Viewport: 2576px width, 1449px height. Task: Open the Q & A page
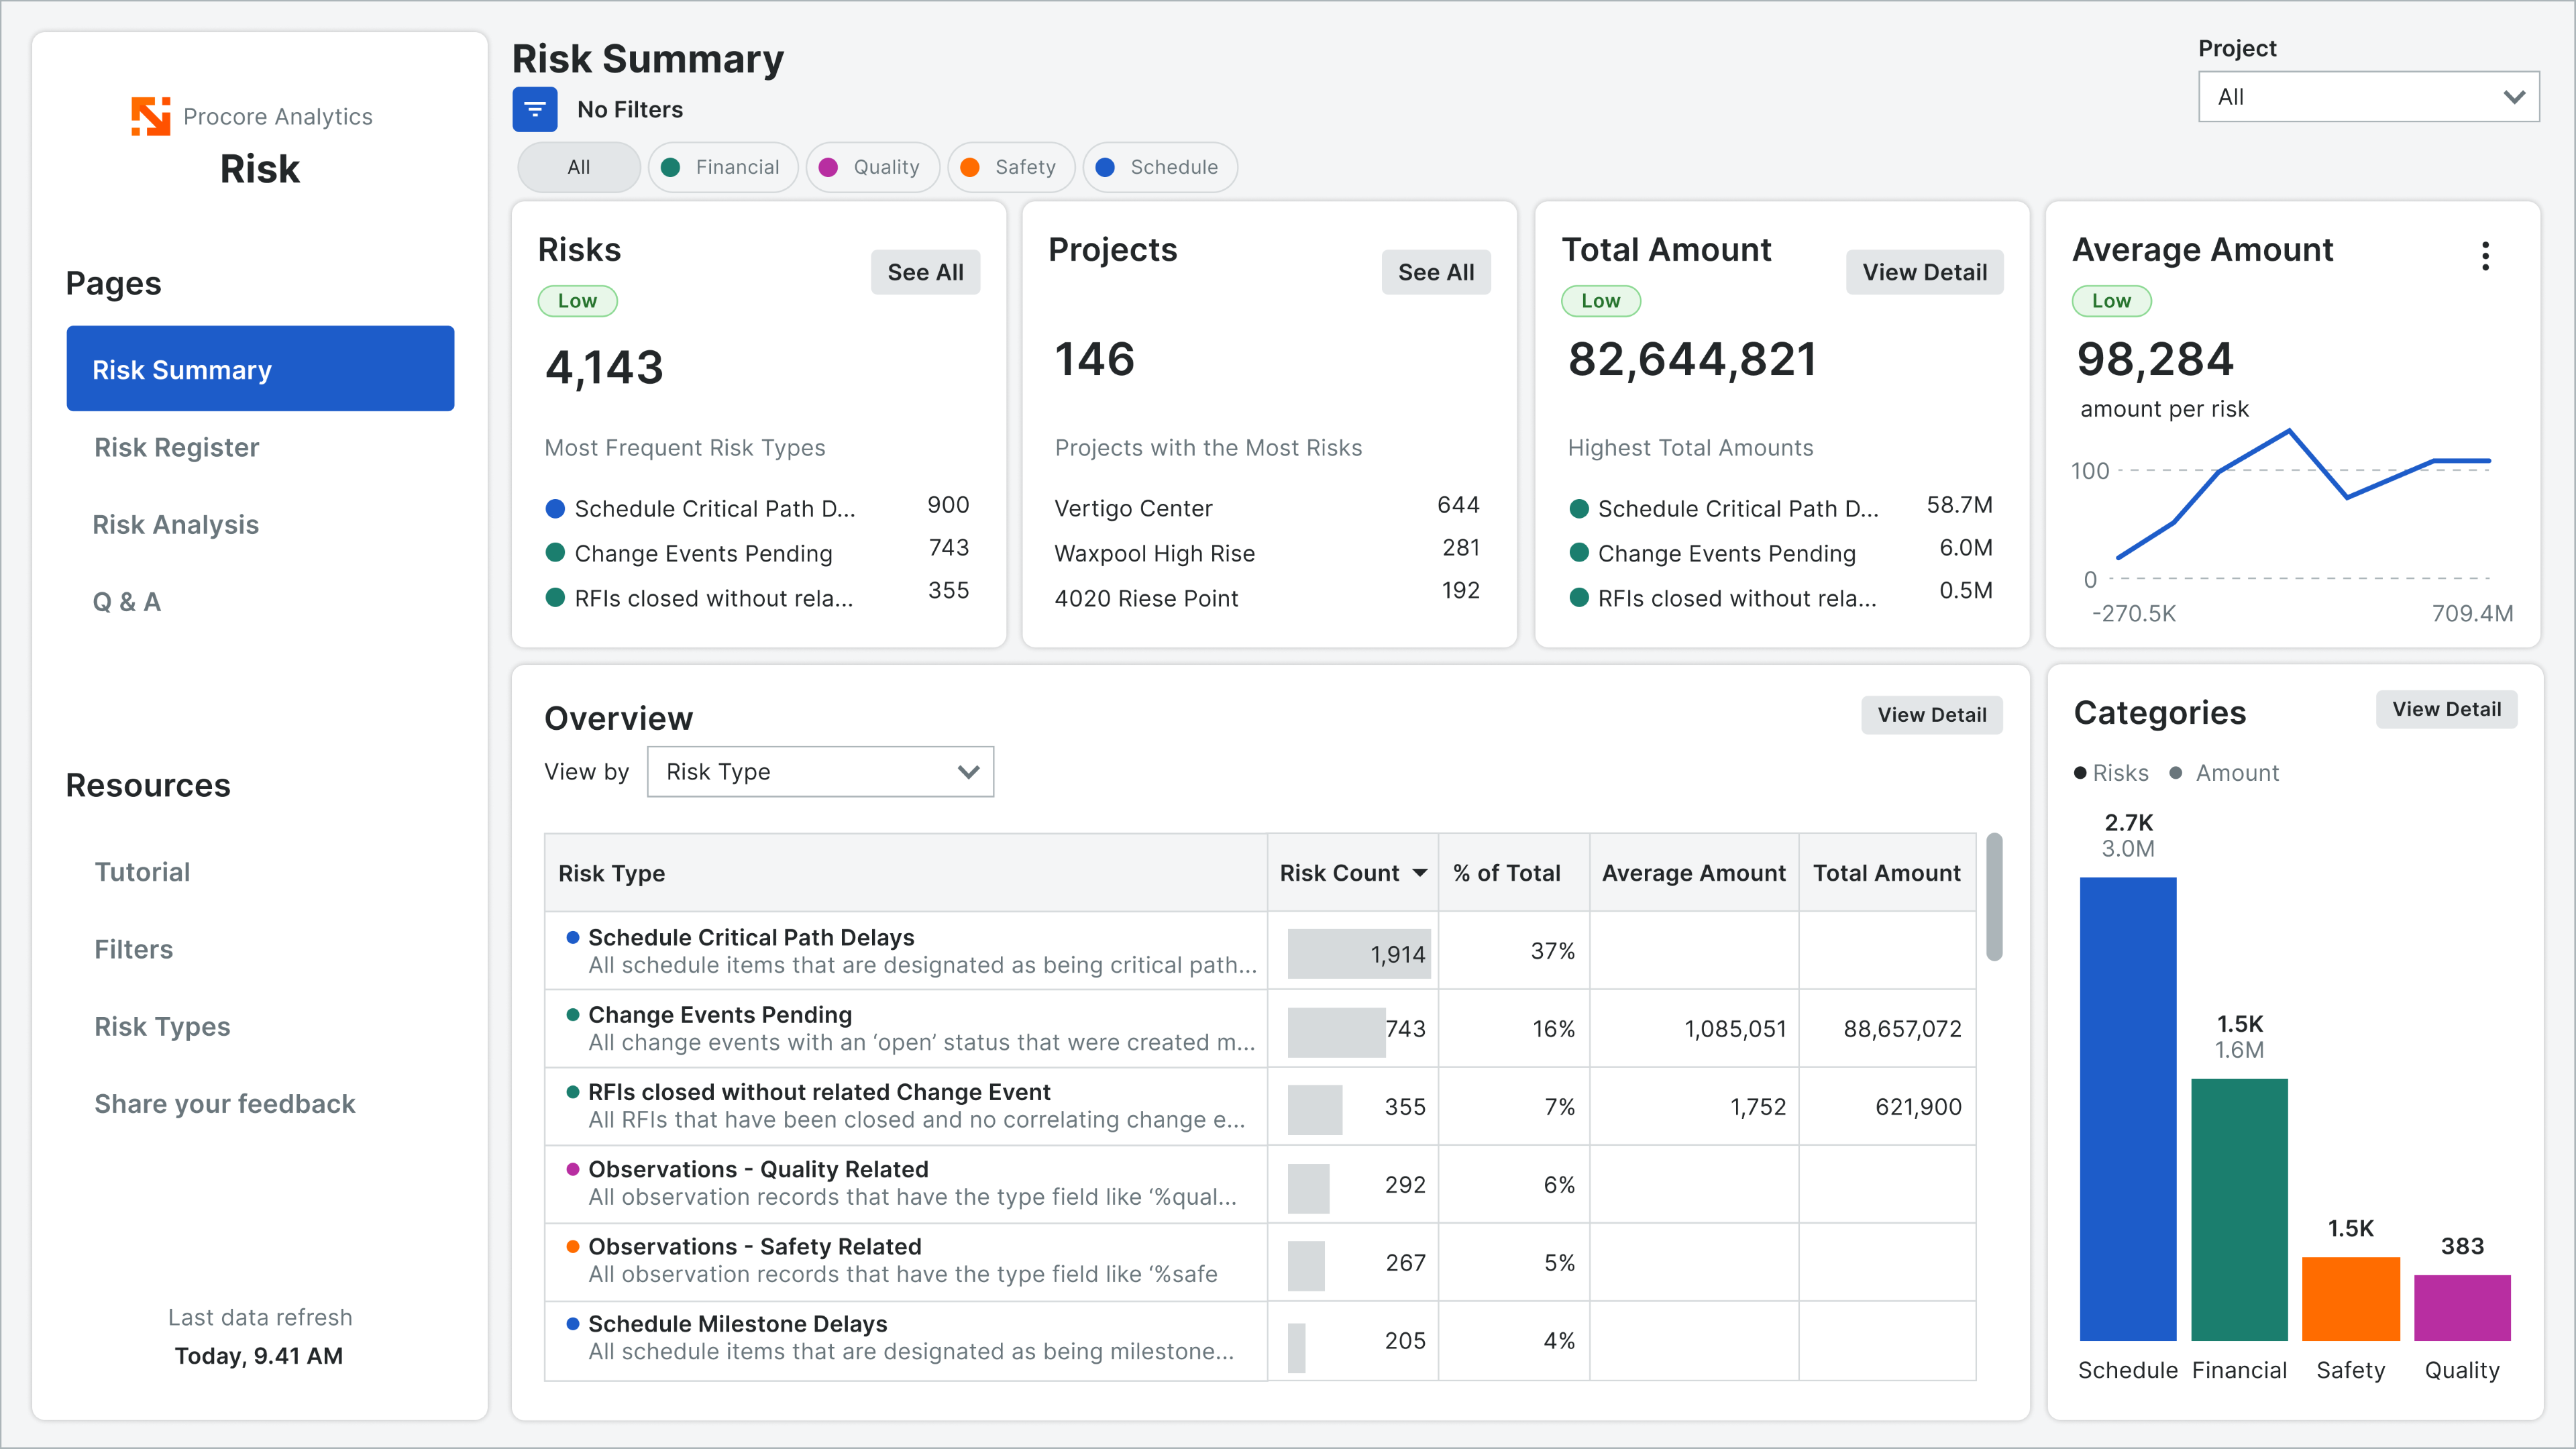(x=127, y=602)
